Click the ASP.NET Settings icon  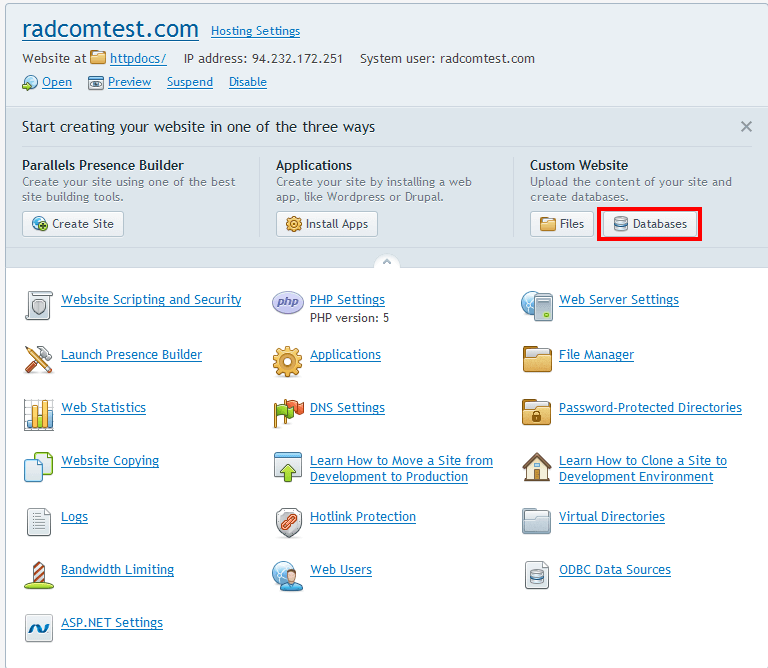coord(38,628)
